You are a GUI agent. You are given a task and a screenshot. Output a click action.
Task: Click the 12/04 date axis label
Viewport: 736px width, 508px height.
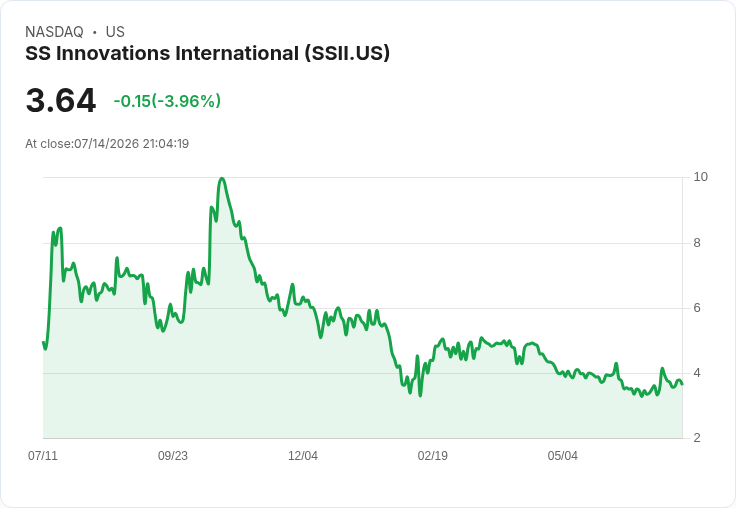(303, 456)
